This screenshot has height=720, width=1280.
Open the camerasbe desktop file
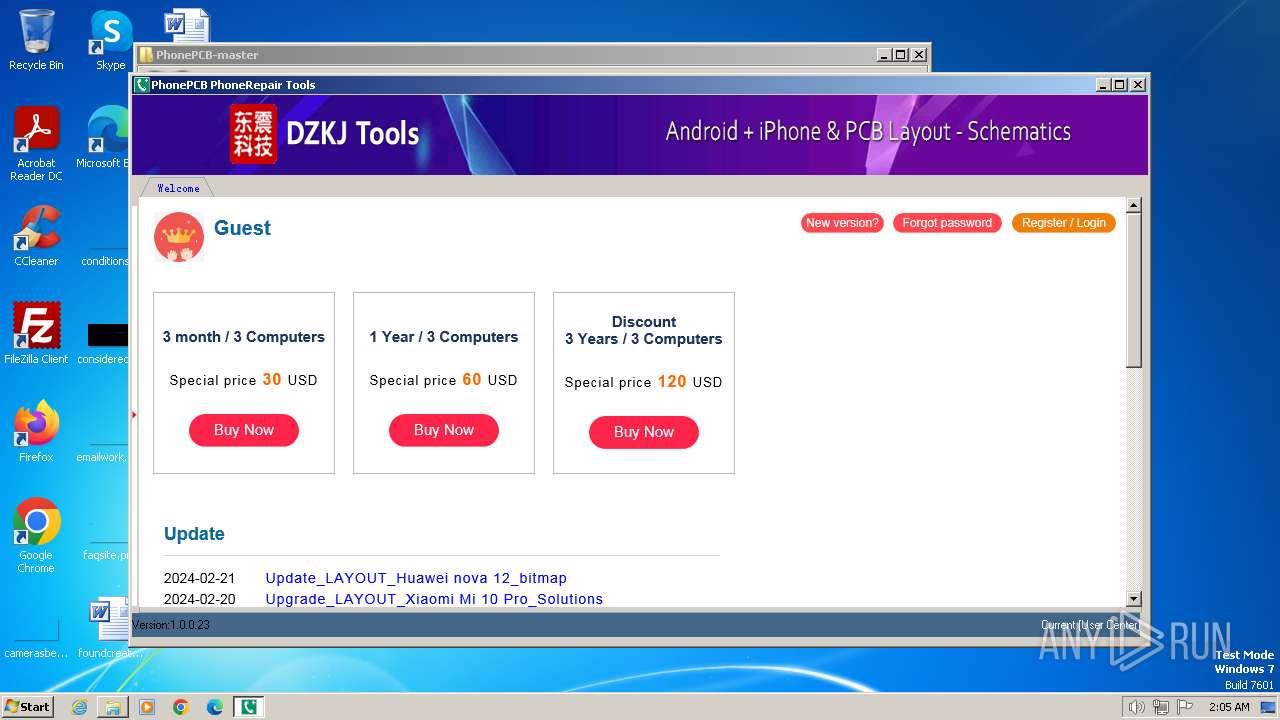[x=36, y=640]
